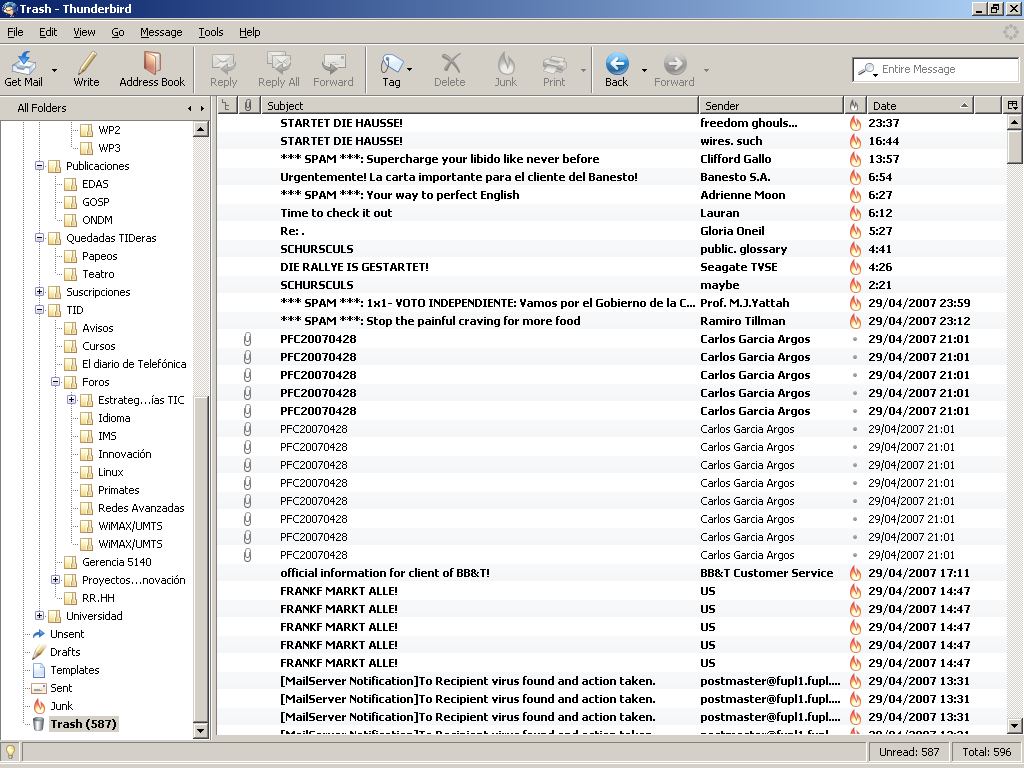Expand the Universidad folder

tap(40, 616)
